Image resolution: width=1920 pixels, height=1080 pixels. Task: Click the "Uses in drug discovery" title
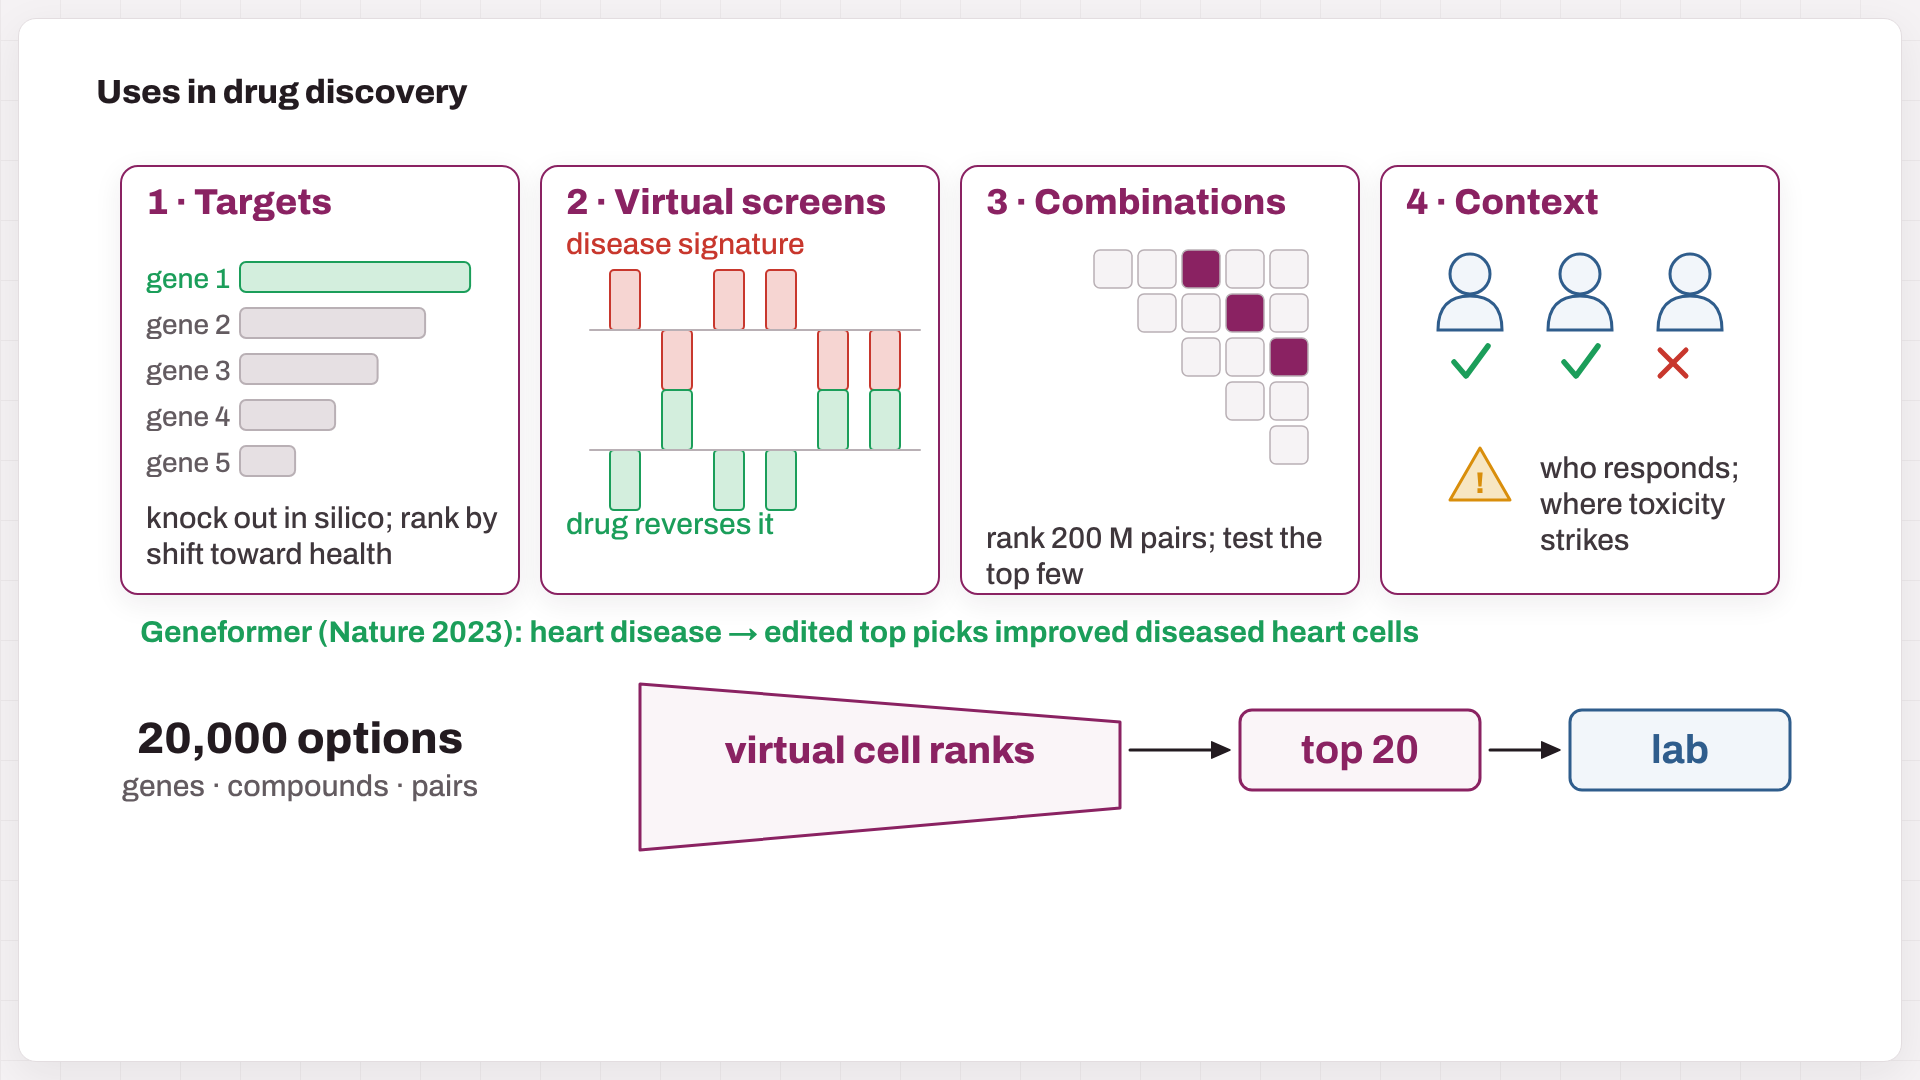click(281, 92)
